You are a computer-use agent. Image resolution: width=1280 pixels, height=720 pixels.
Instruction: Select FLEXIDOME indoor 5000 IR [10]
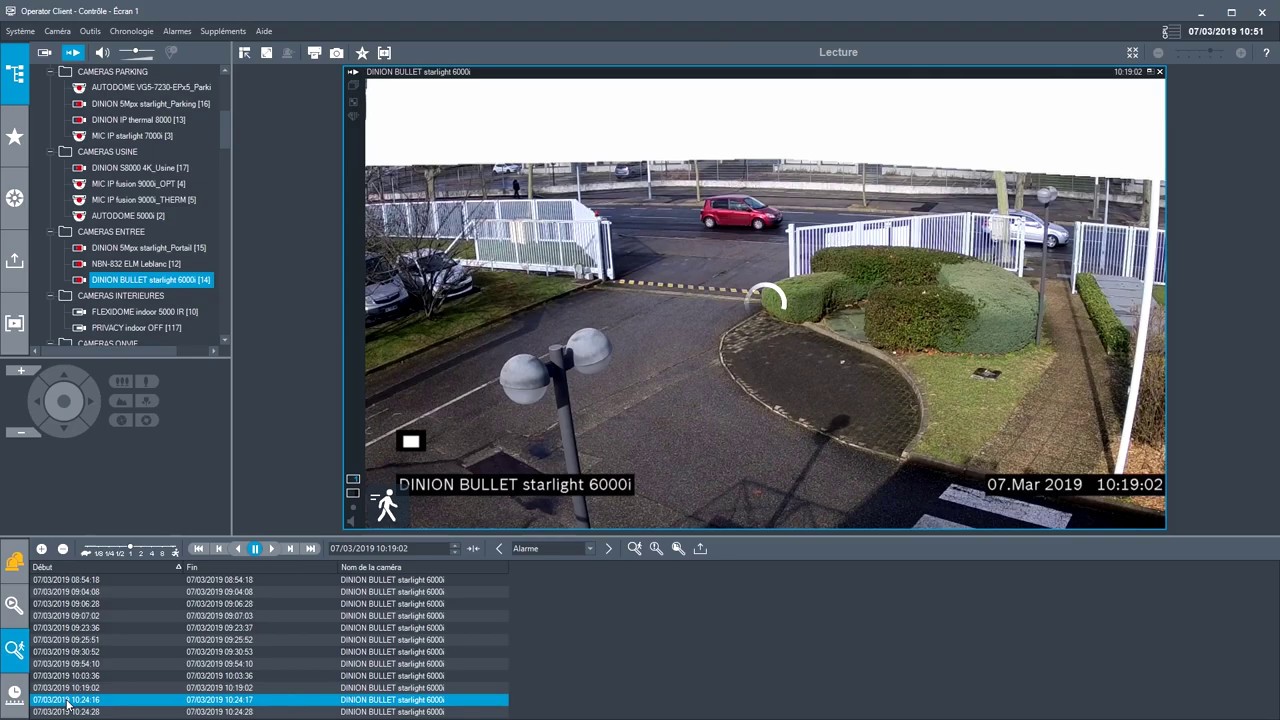(145, 312)
